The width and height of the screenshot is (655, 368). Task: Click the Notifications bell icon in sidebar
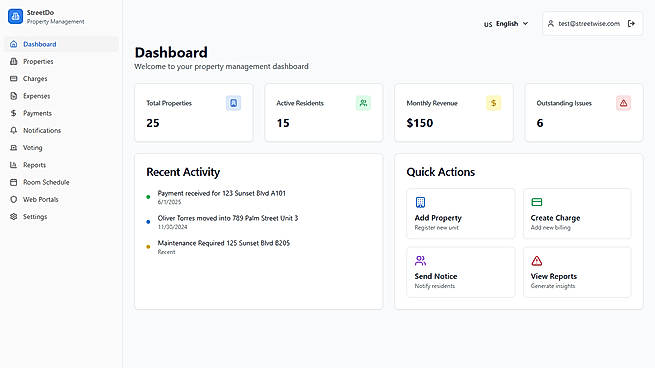point(14,130)
